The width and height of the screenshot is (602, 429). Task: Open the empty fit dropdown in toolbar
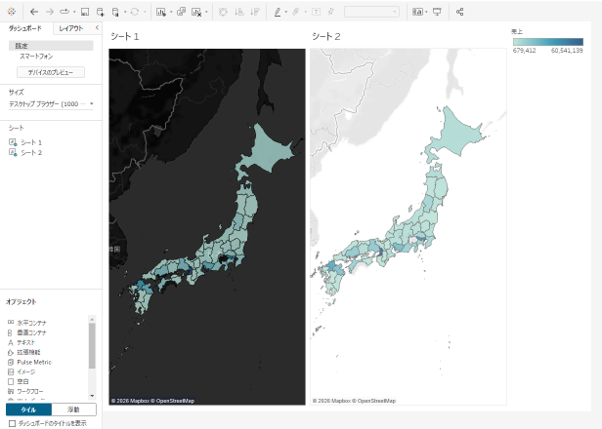[372, 12]
